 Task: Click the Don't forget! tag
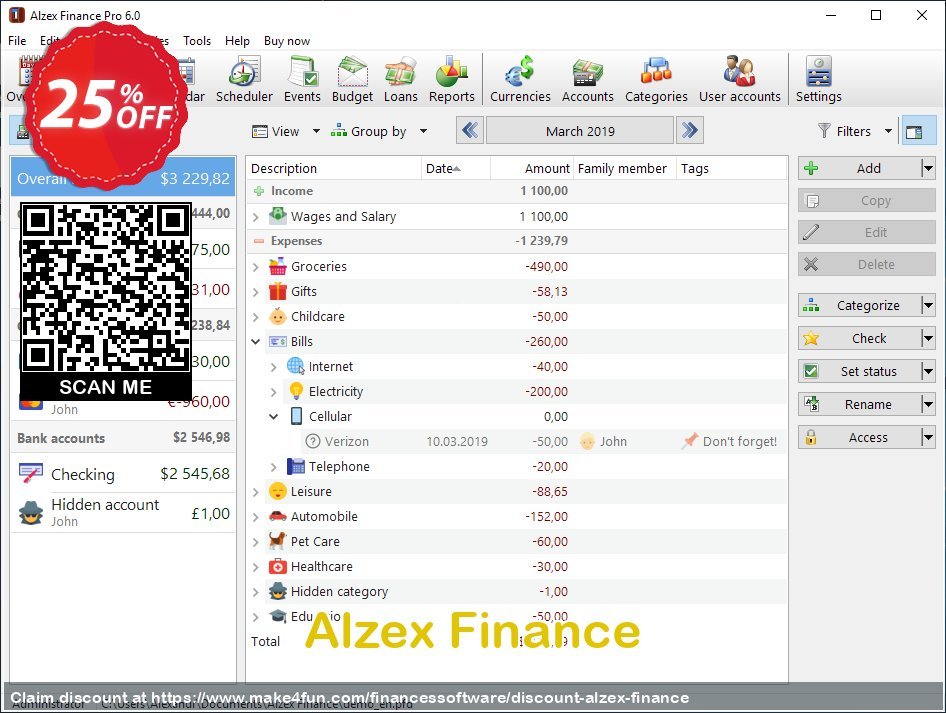[x=729, y=442]
